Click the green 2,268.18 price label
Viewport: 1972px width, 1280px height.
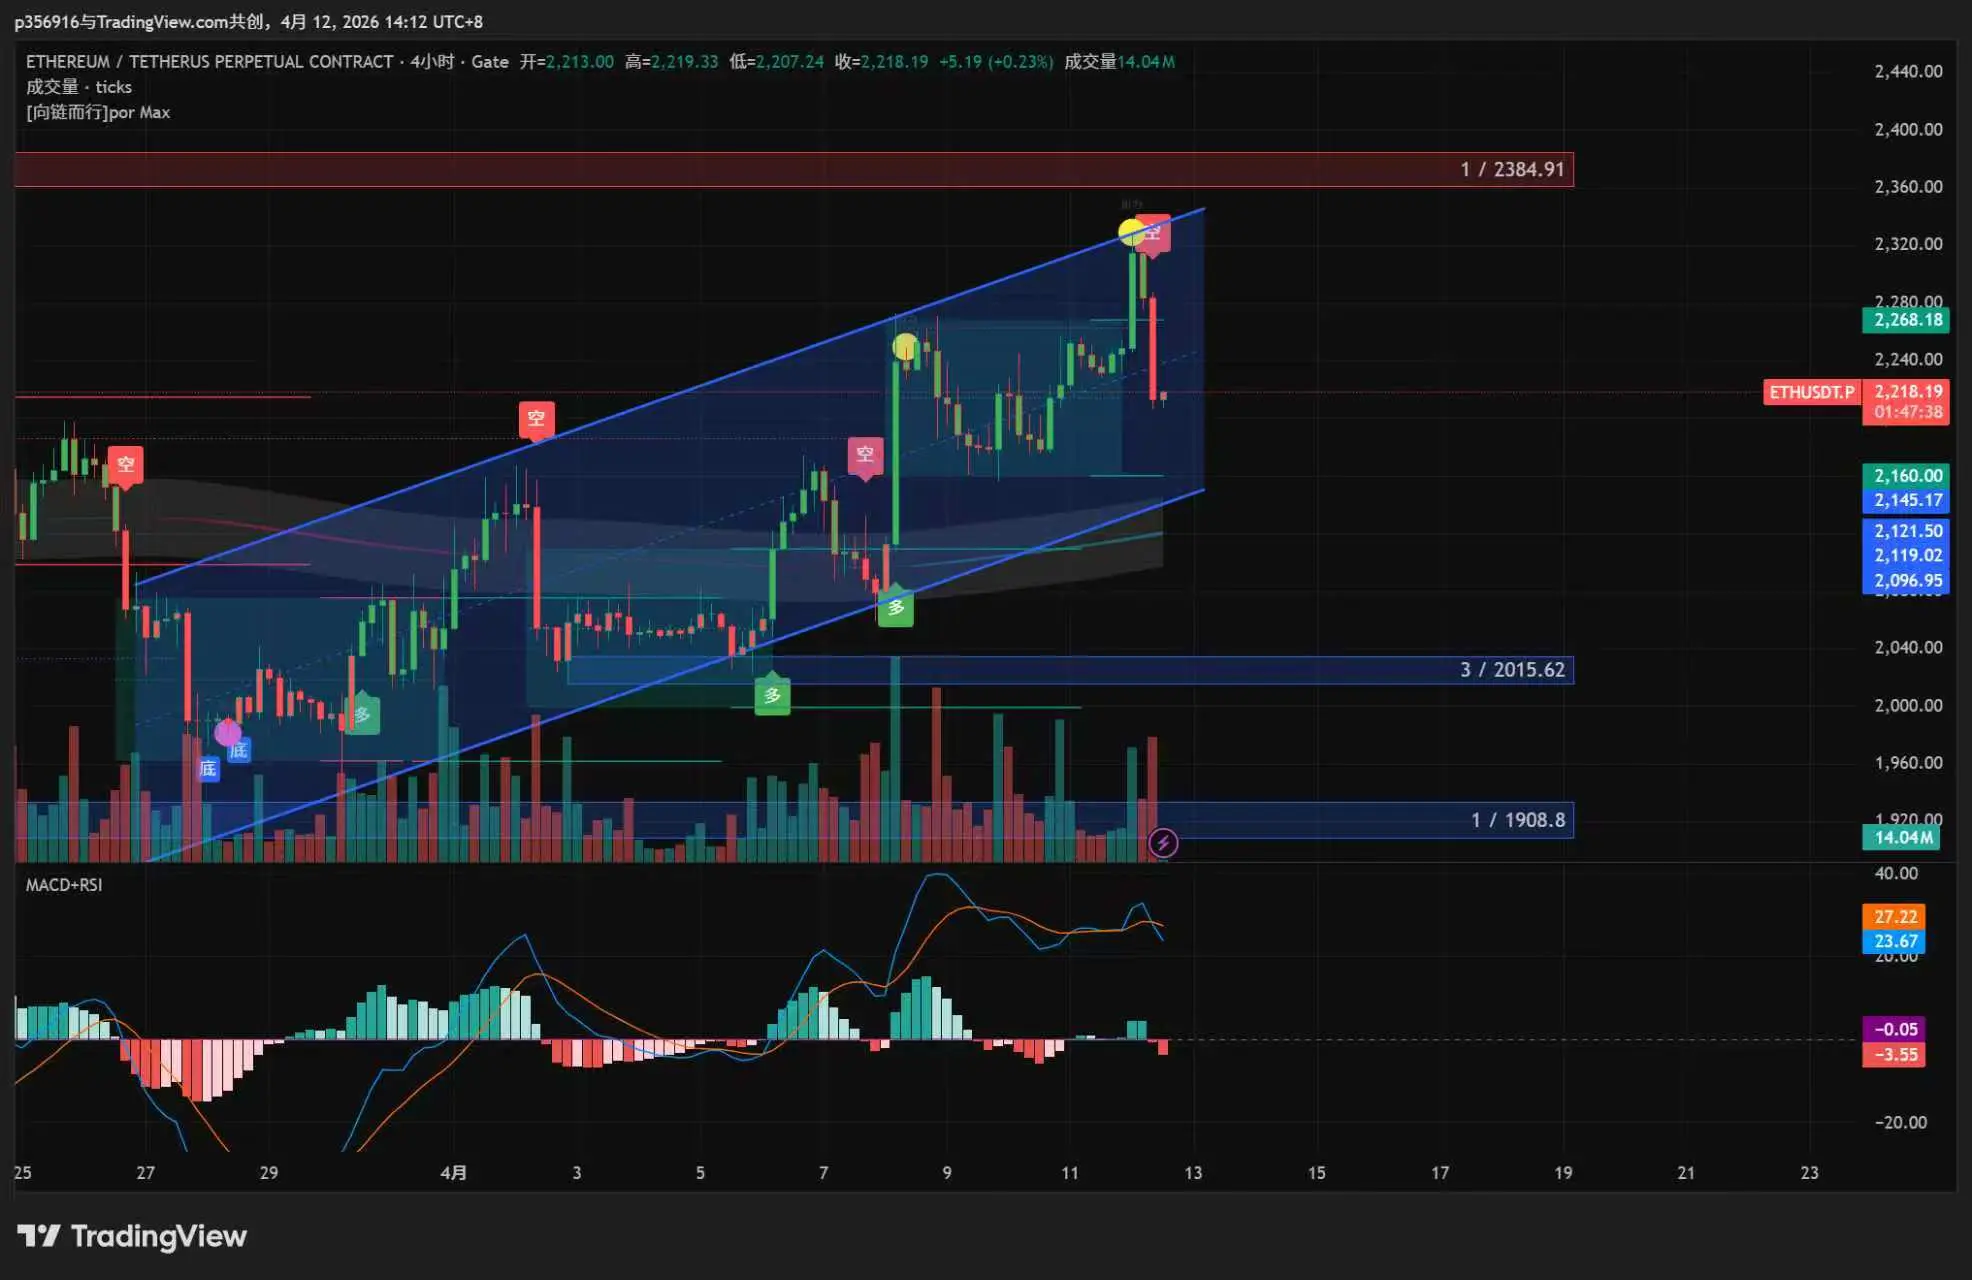(x=1907, y=320)
